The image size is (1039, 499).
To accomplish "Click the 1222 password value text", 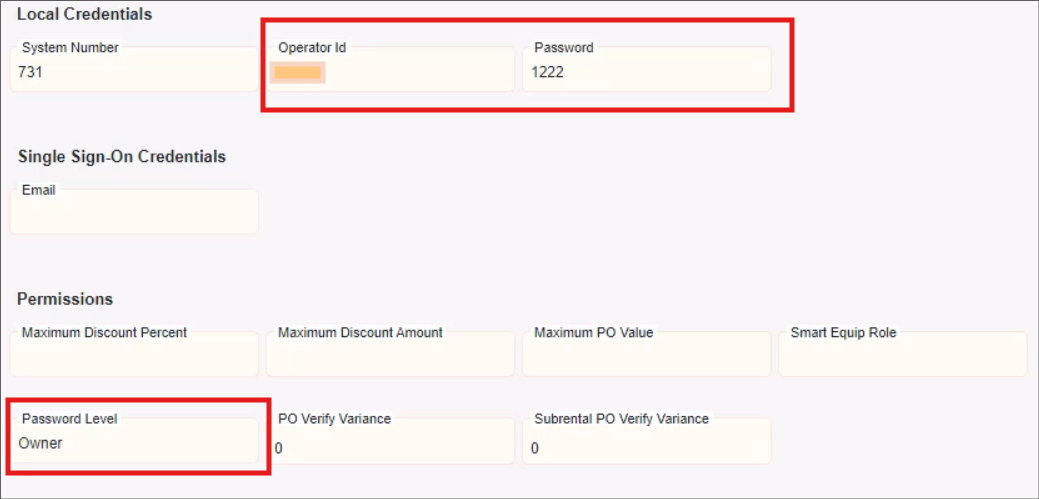I will tap(547, 72).
